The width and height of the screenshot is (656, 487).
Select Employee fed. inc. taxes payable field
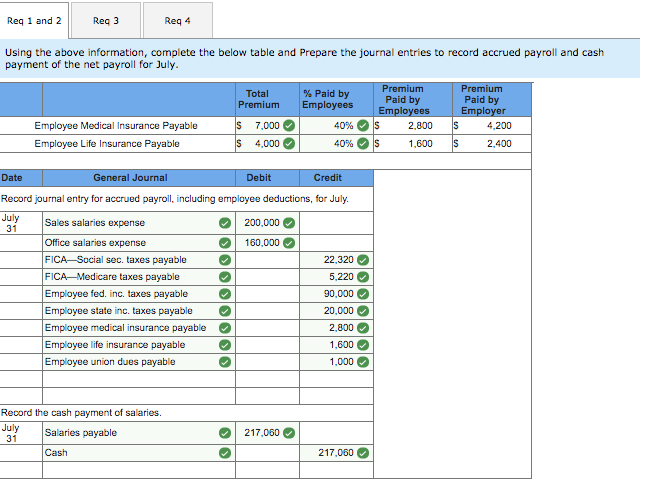tap(139, 294)
